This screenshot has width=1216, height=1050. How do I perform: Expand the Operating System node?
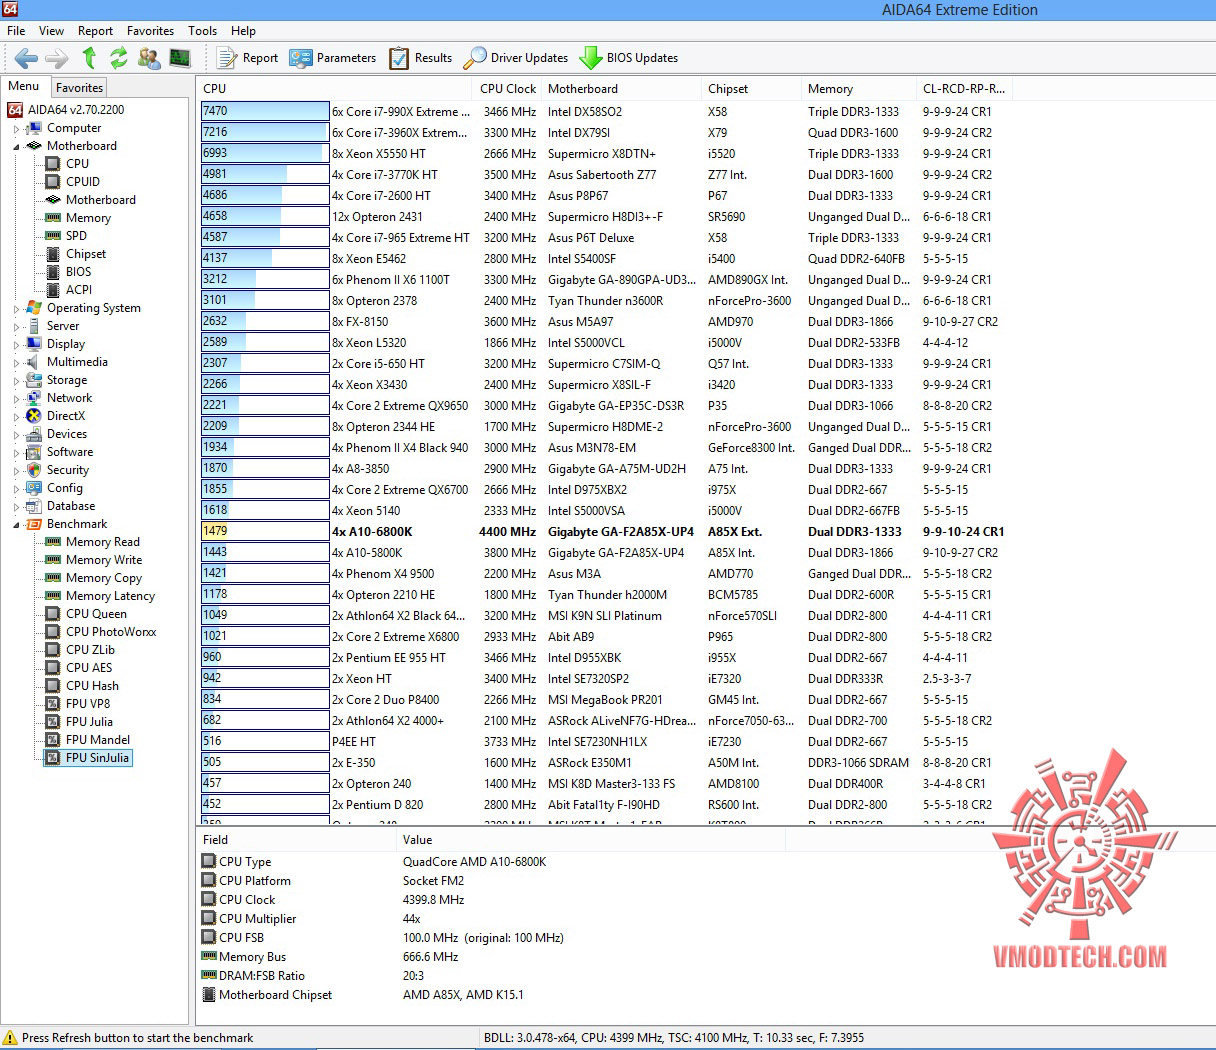click(16, 309)
